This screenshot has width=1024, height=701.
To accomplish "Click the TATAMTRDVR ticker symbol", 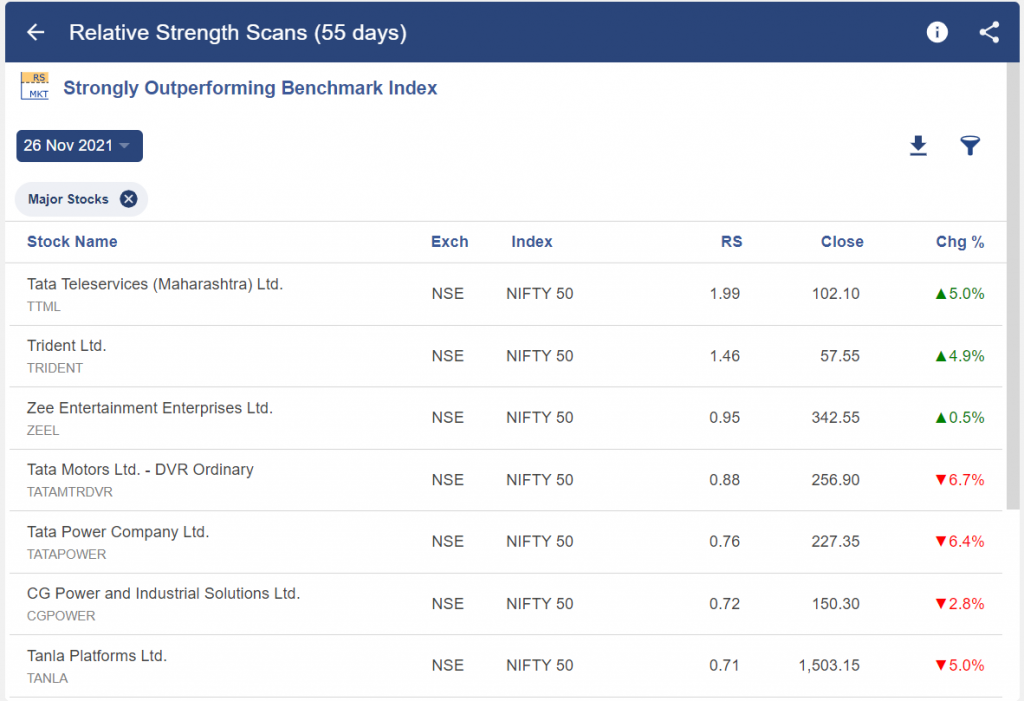I will pyautogui.click(x=70, y=492).
